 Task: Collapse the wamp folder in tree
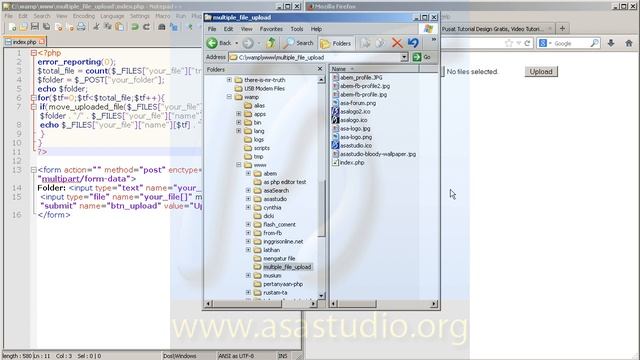pos(229,97)
